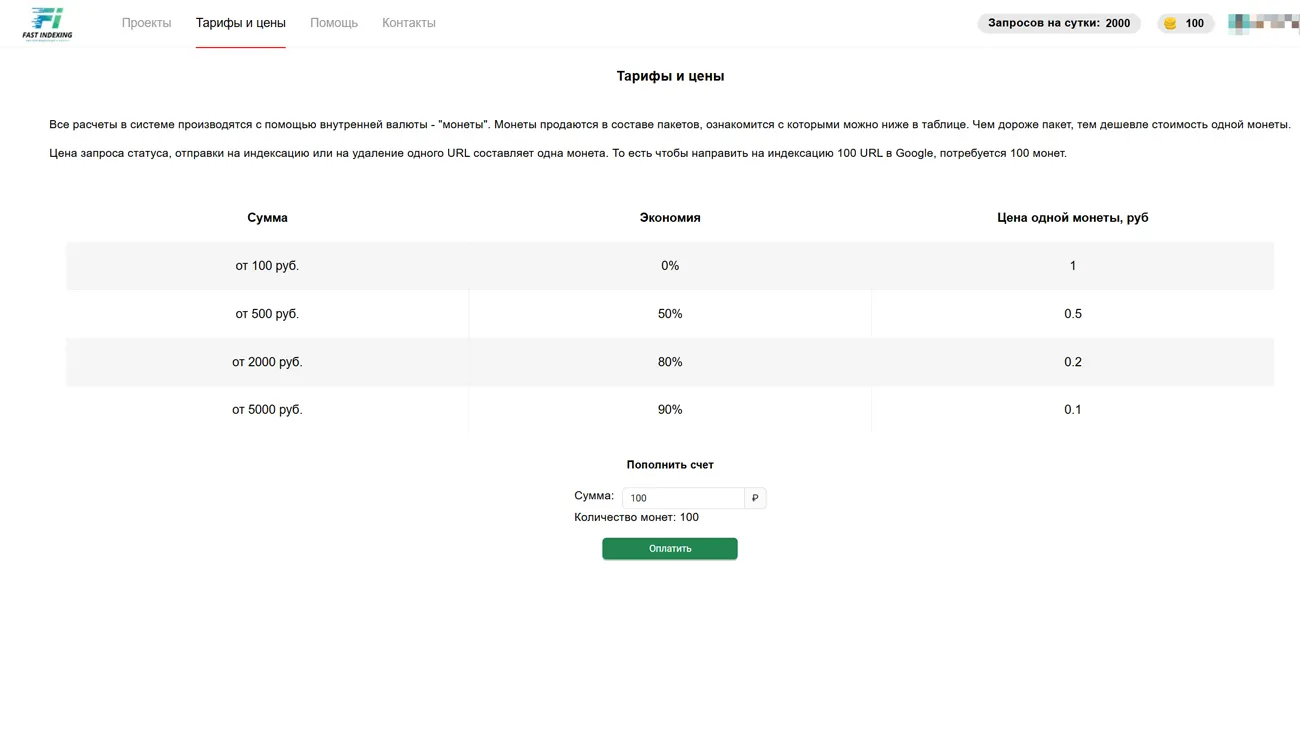
Task: Select the 'от 100 руб.' tariff row
Action: pyautogui.click(x=267, y=266)
